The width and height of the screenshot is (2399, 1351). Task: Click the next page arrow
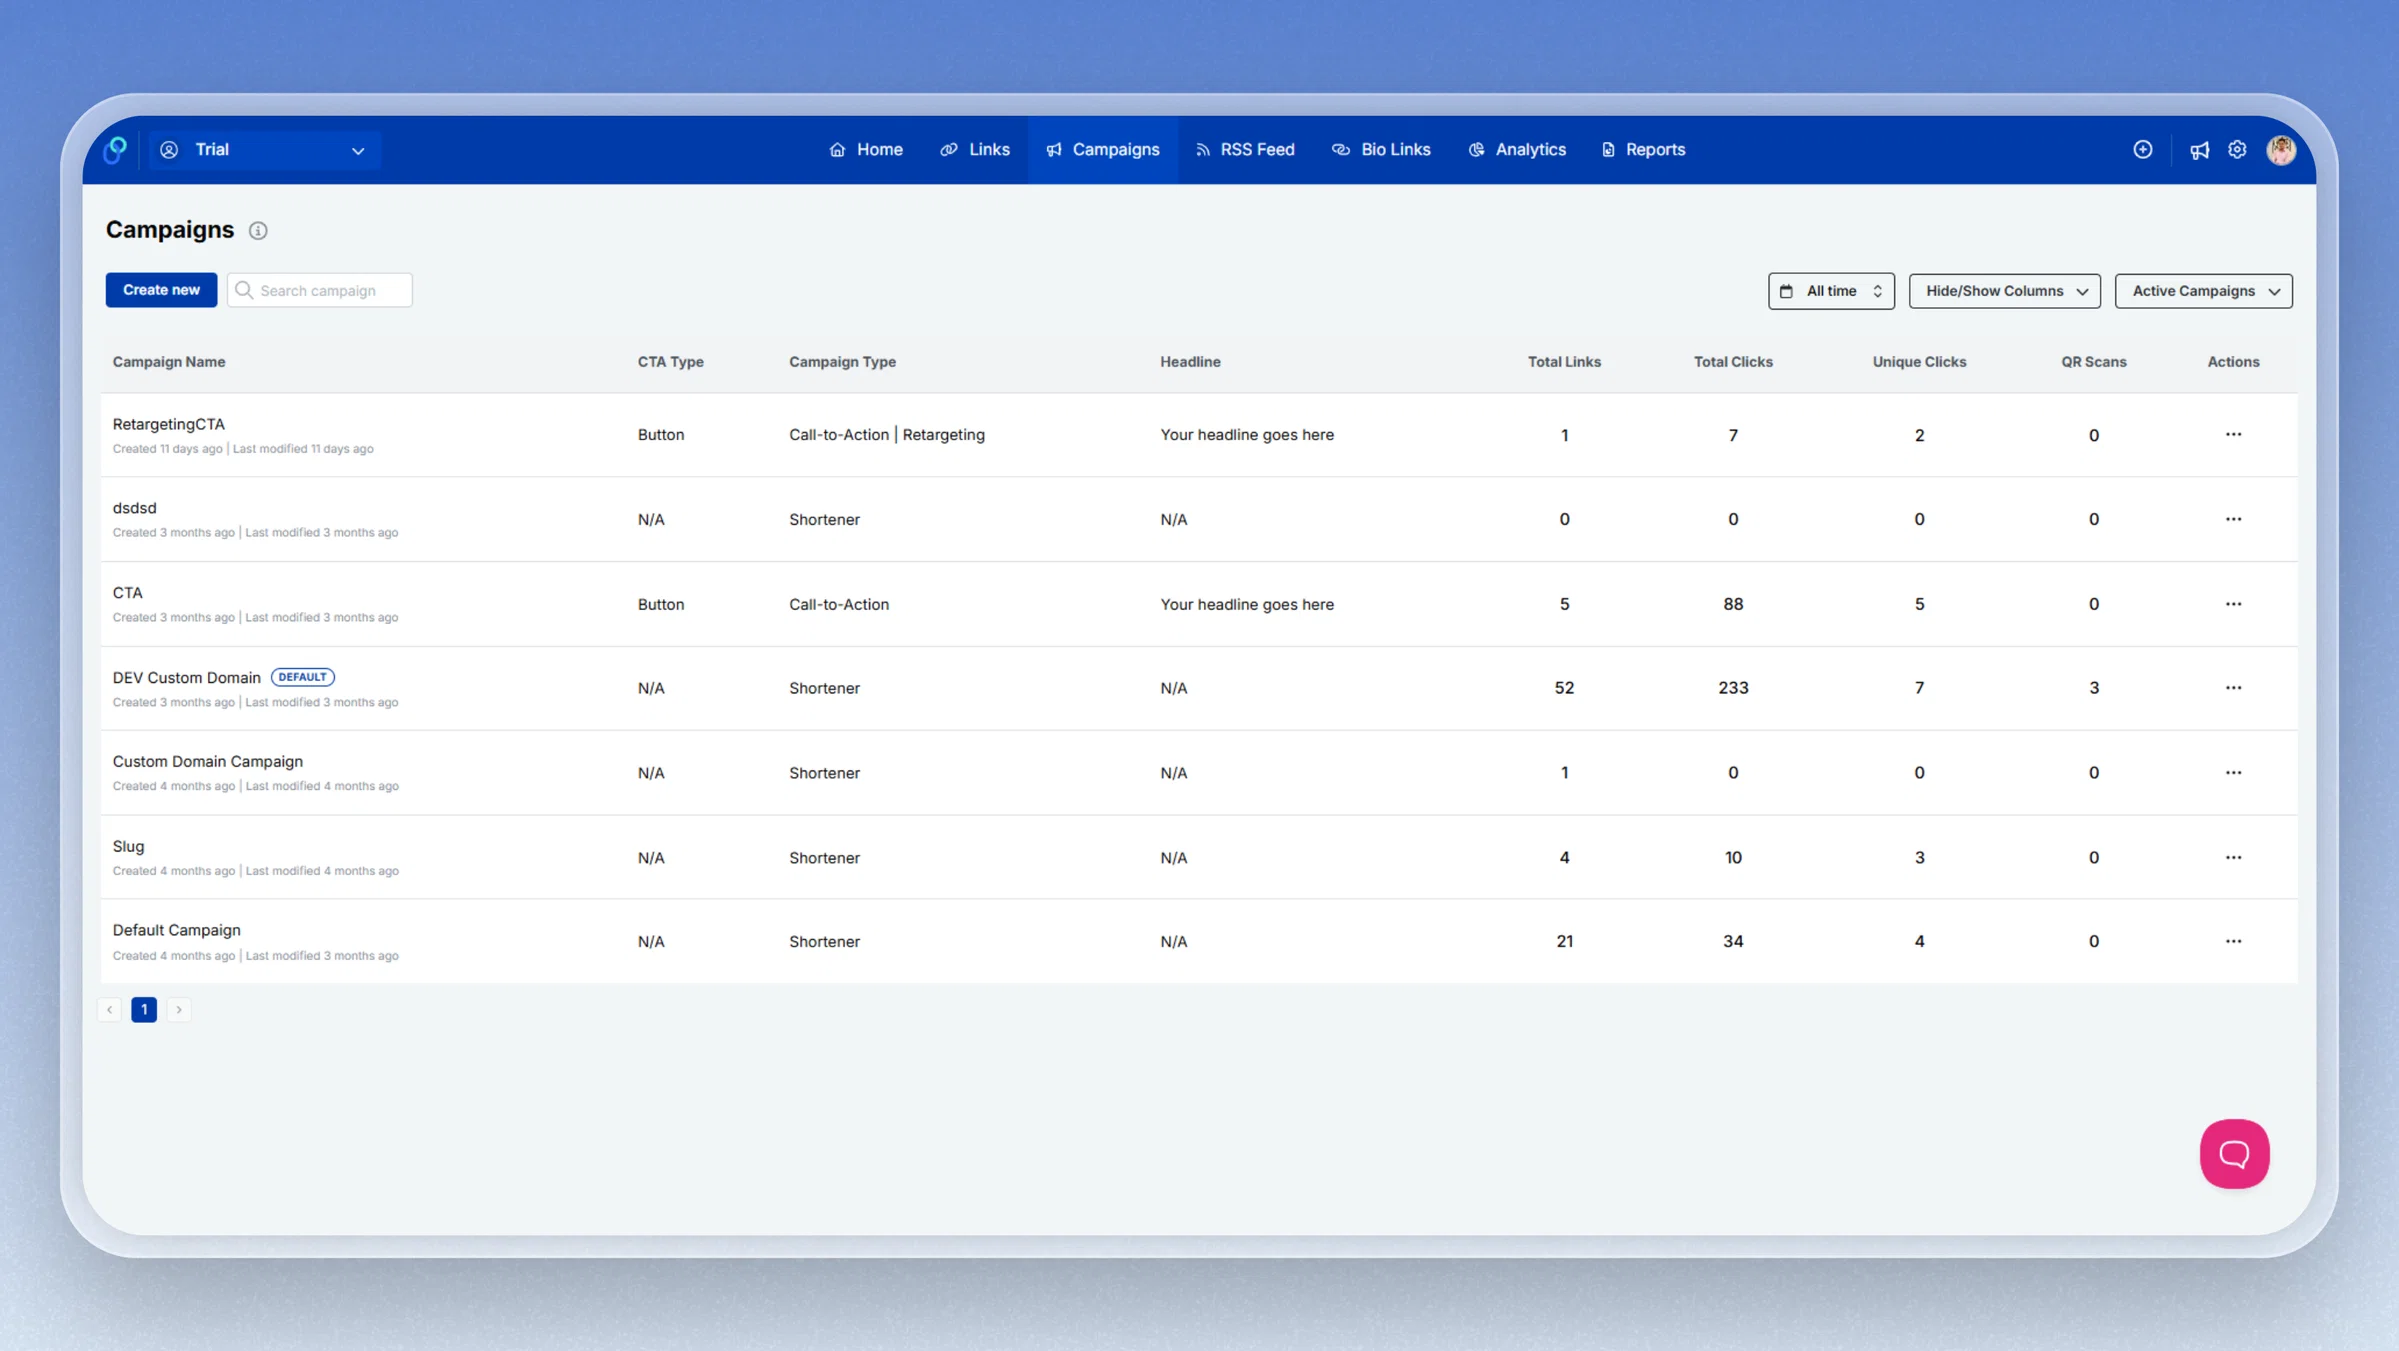[x=179, y=1010]
